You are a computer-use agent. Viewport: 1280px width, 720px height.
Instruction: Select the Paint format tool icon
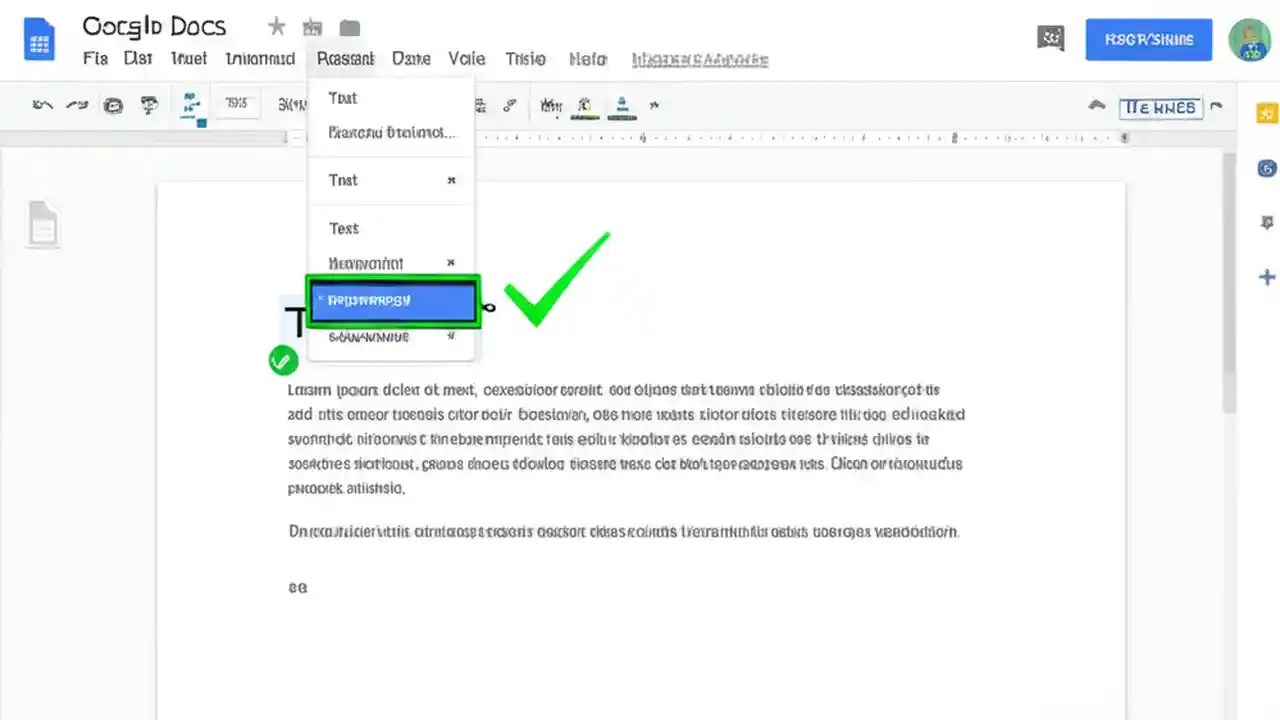click(x=190, y=104)
